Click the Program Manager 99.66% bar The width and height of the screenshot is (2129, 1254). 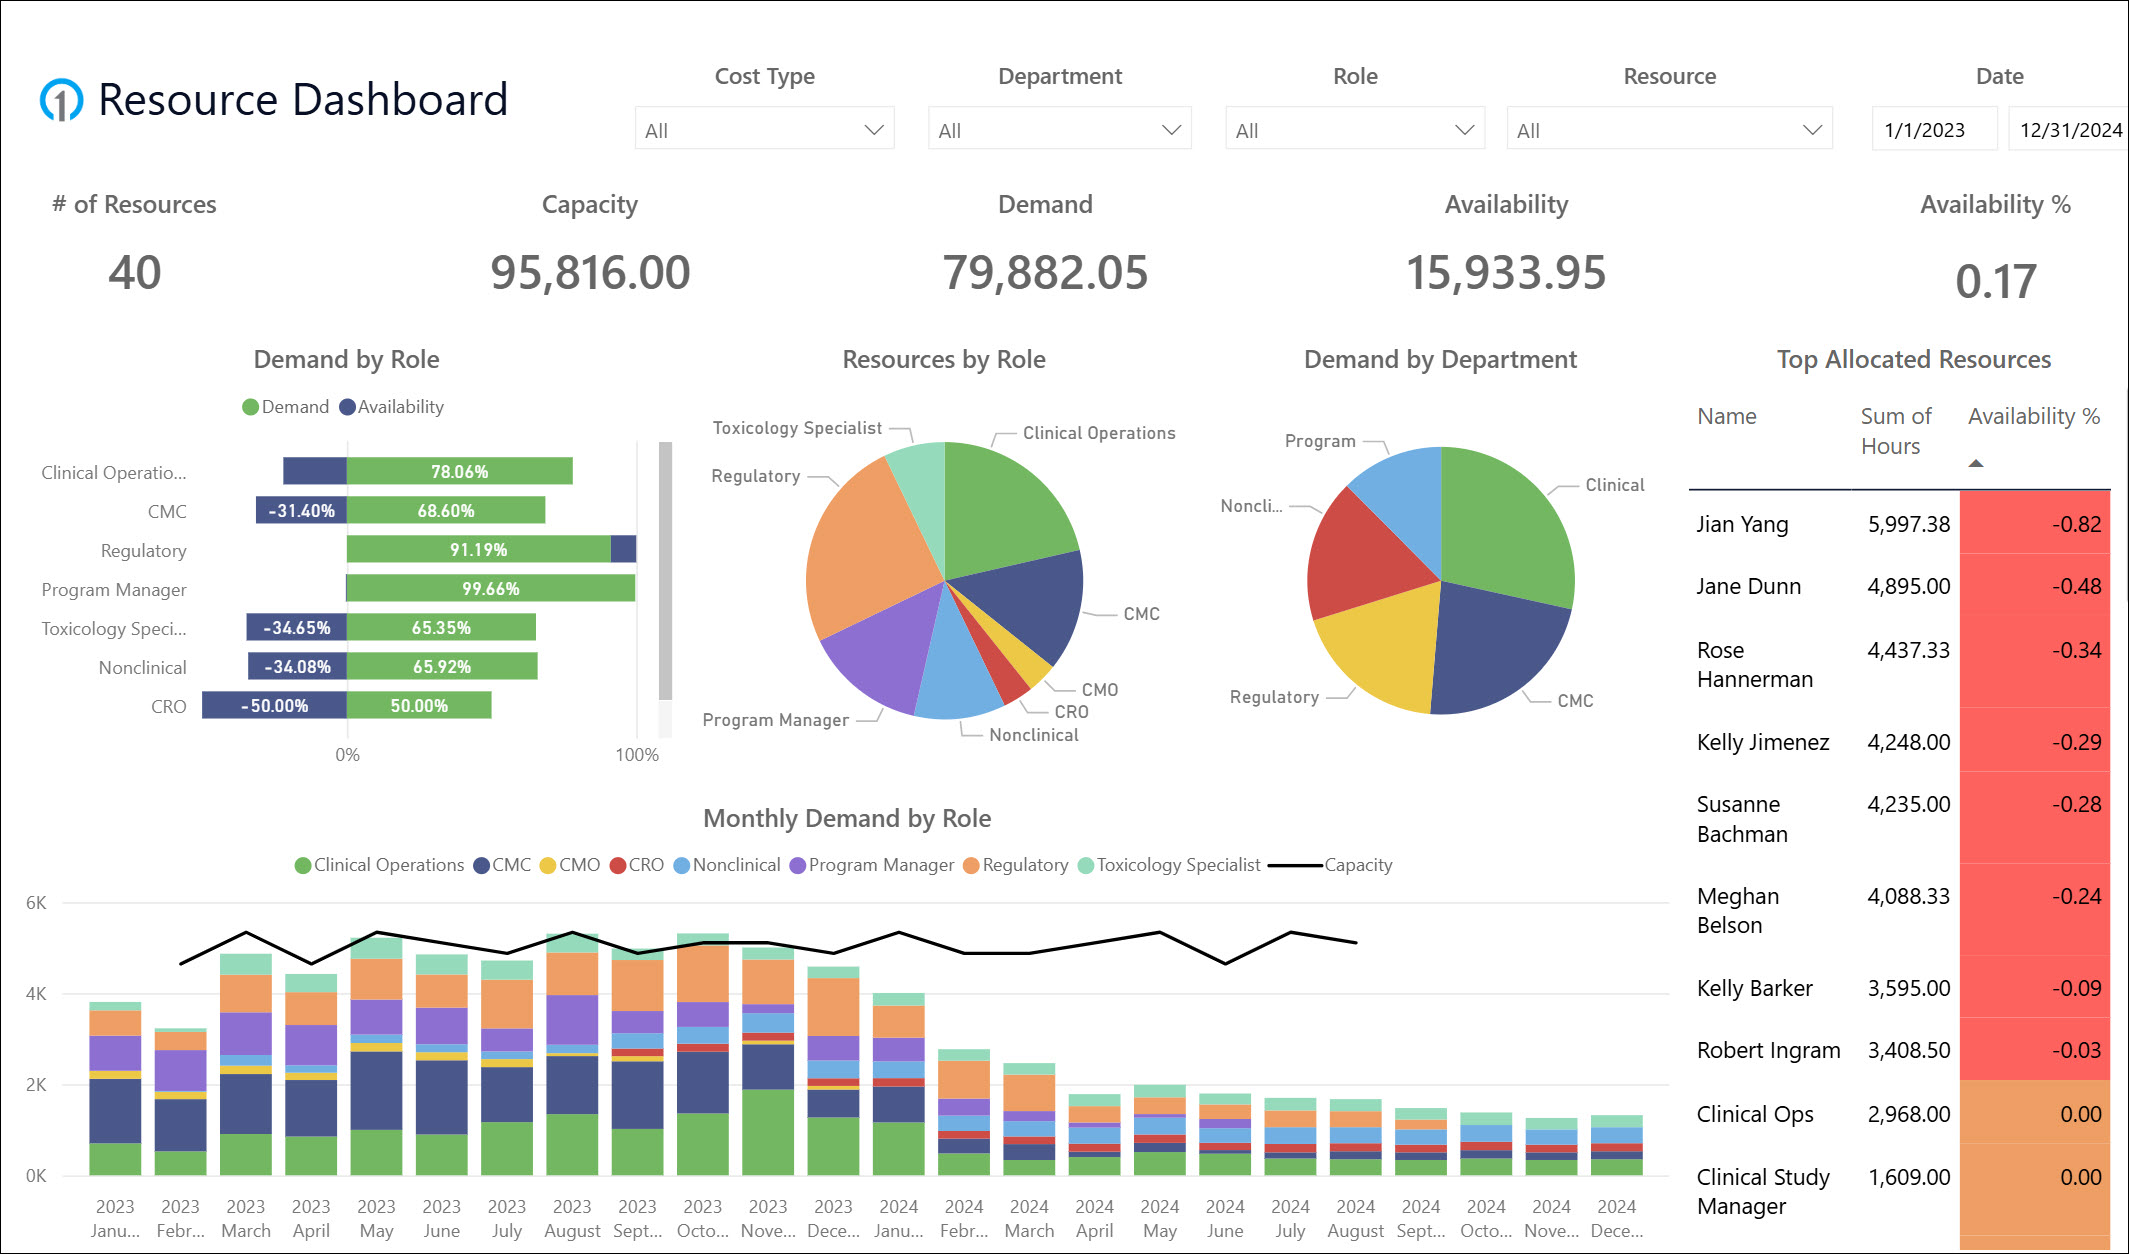[490, 588]
